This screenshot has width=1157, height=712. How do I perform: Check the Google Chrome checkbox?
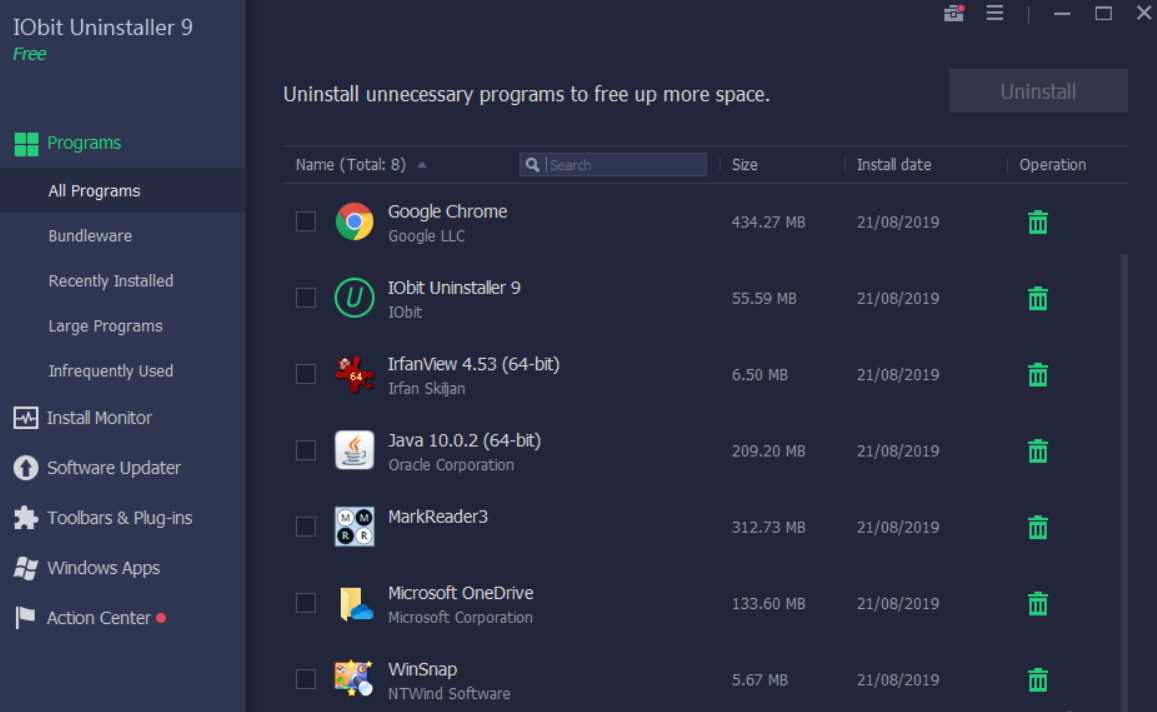pos(305,221)
